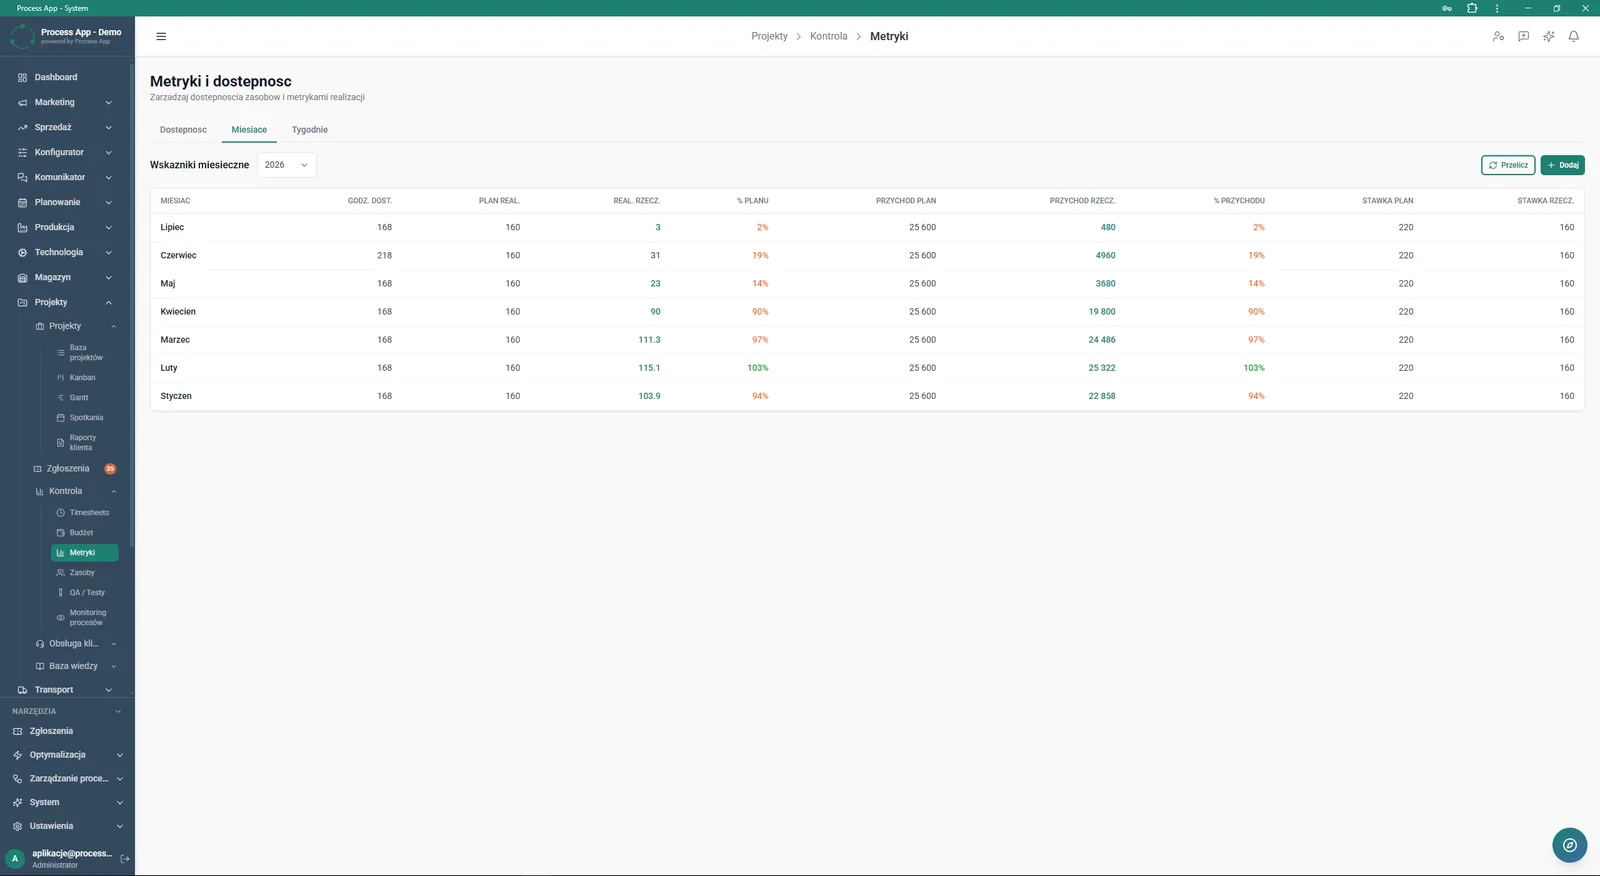Screen dimensions: 1600x876
Task: Click the 111.3 value in Marzec row
Action: coord(649,340)
